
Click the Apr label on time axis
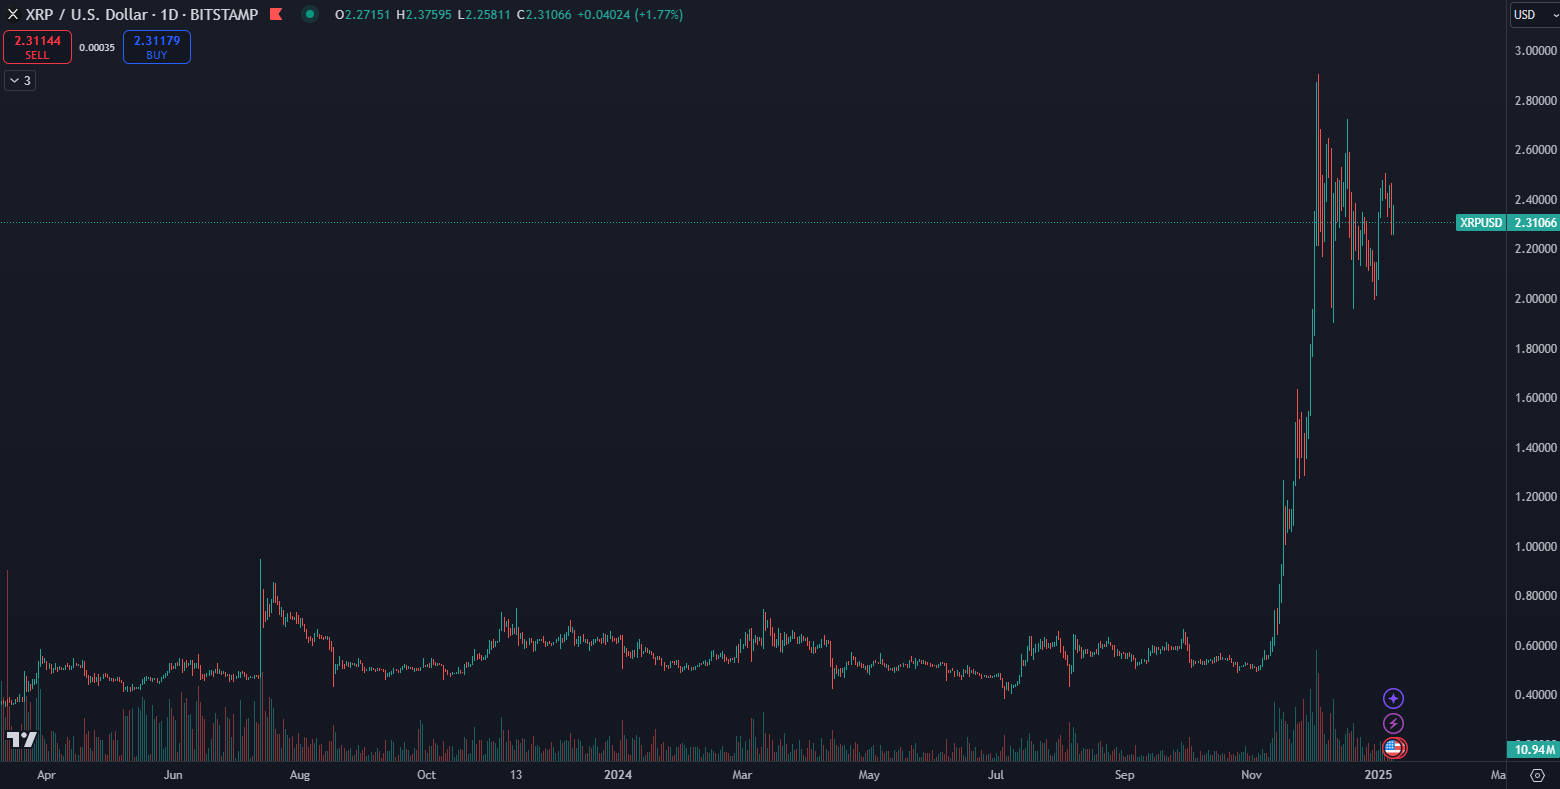(46, 775)
